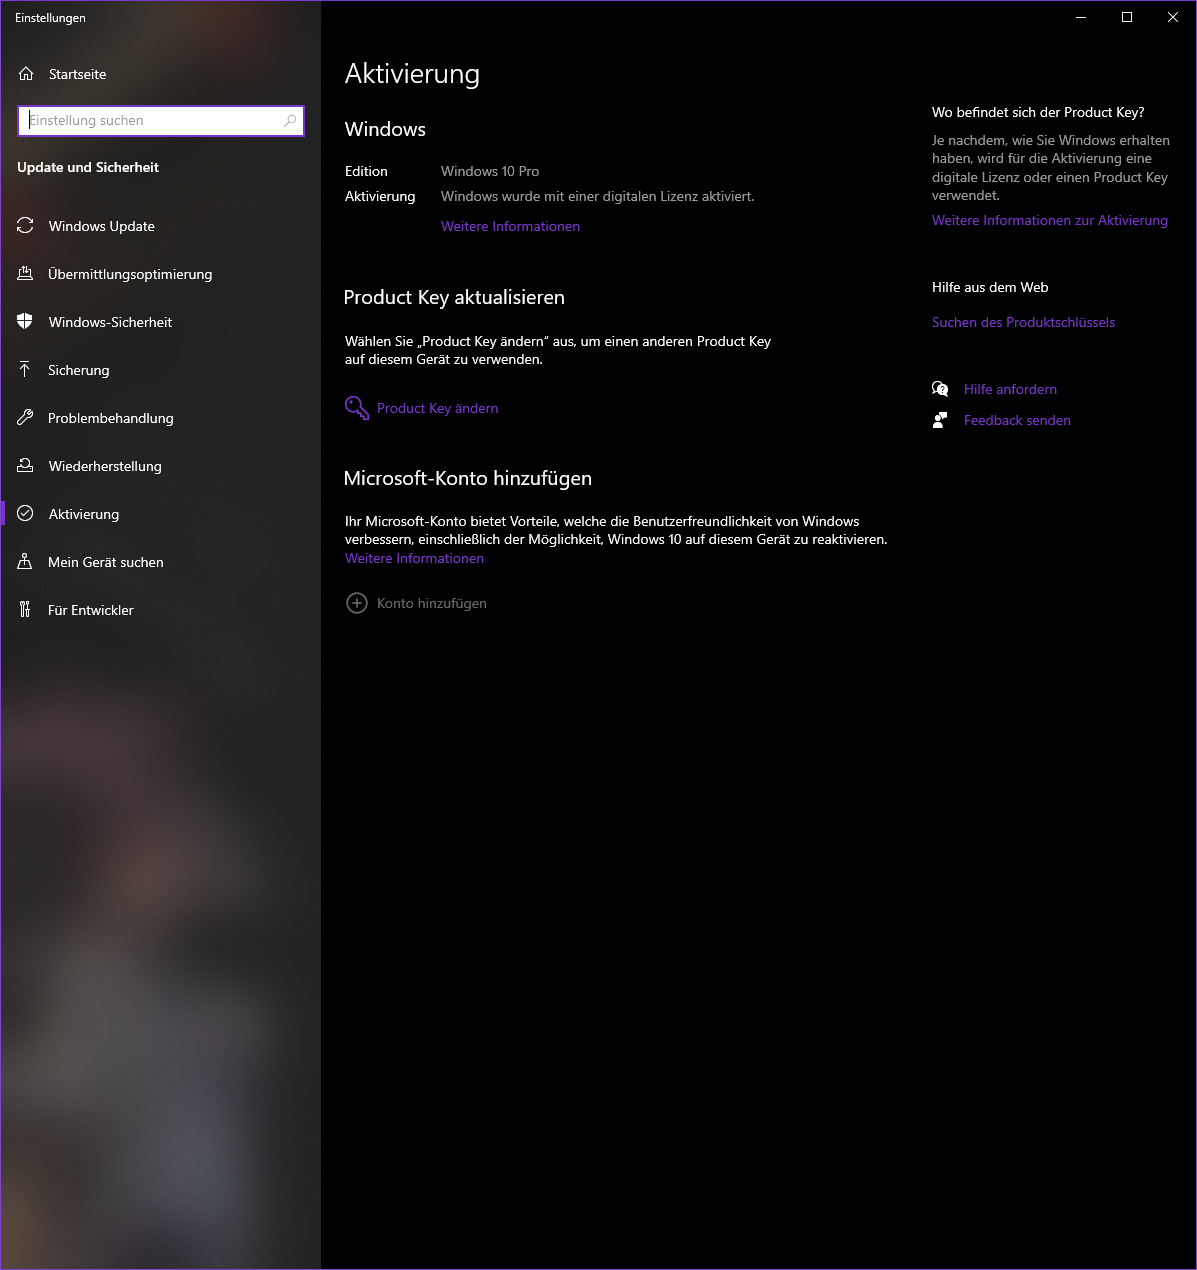Select the Aktivierung sidebar entry

(160, 514)
